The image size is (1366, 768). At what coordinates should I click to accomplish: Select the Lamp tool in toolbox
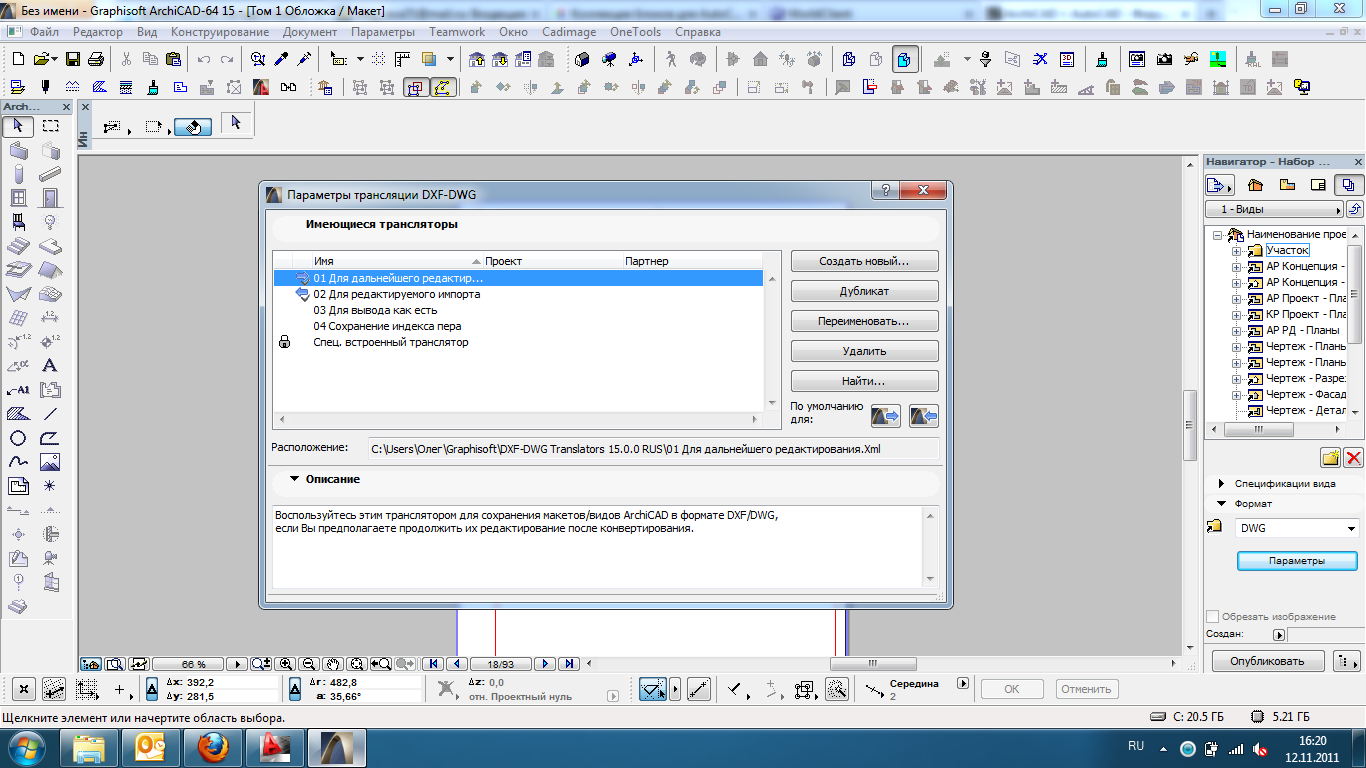(50, 222)
